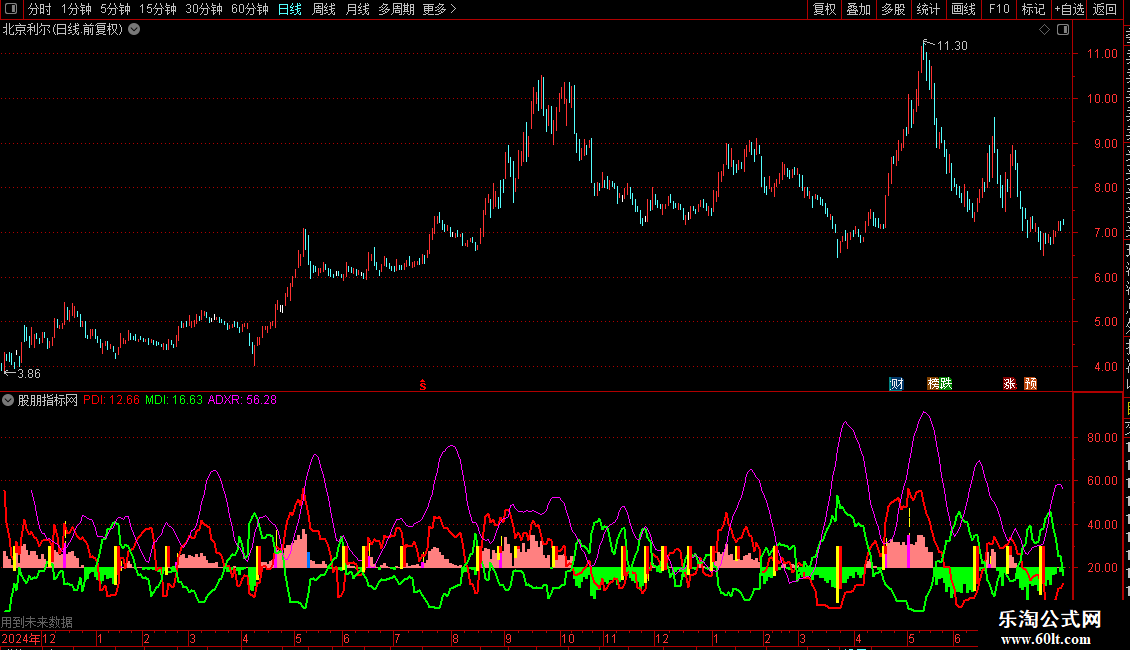This screenshot has height=650, width=1130.
Task: Click the 20.00 indicator axis label
Action: click(x=1102, y=568)
